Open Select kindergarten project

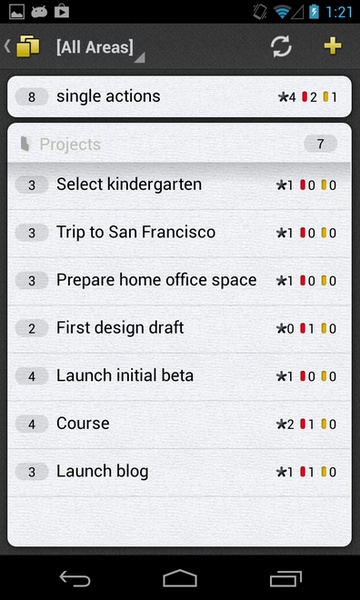[179, 186]
